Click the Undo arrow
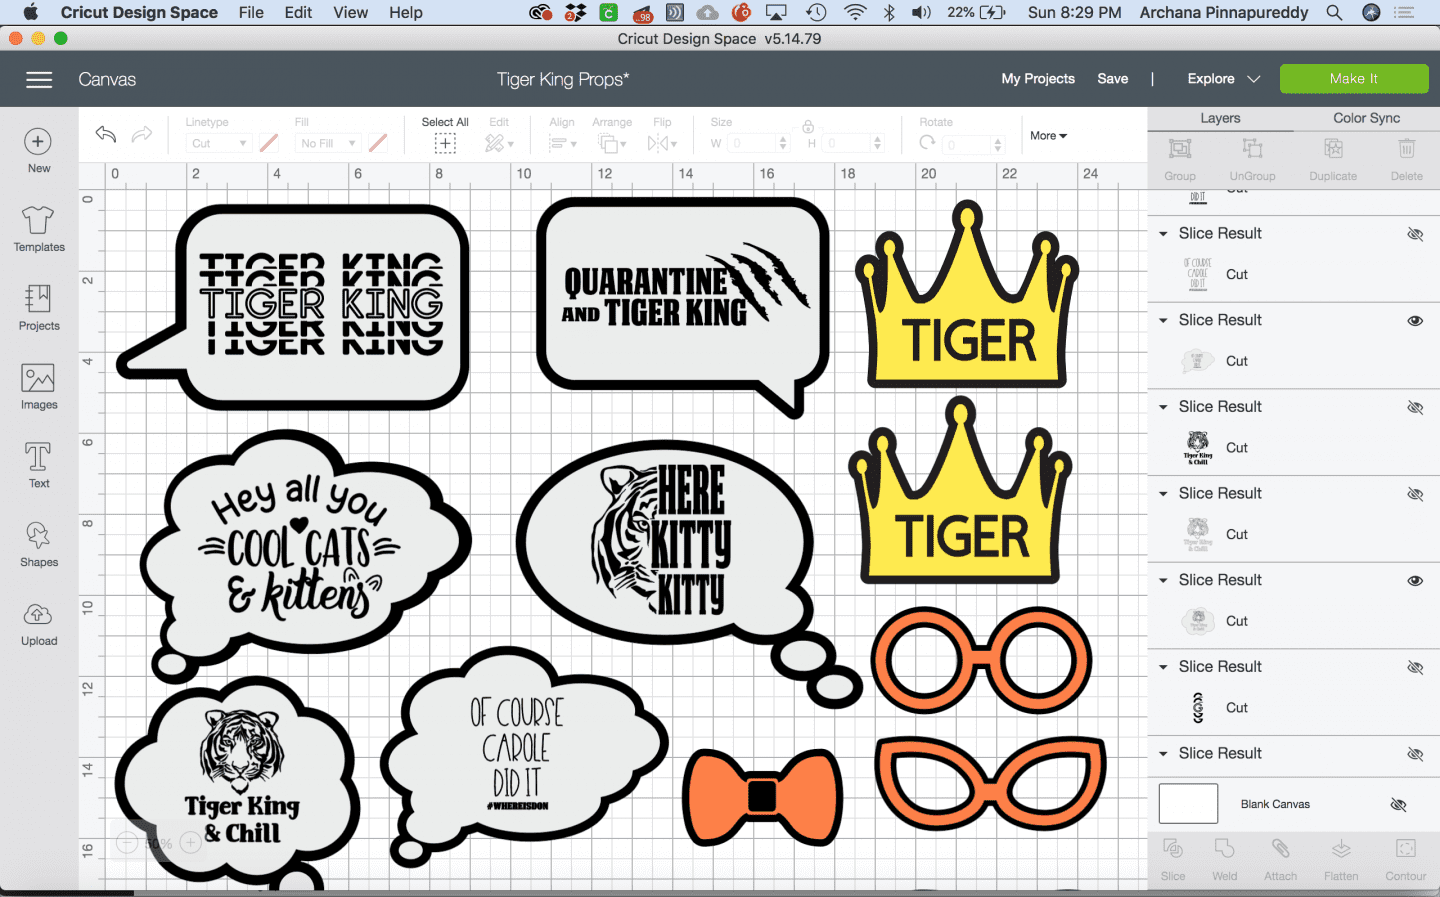 pos(106,134)
